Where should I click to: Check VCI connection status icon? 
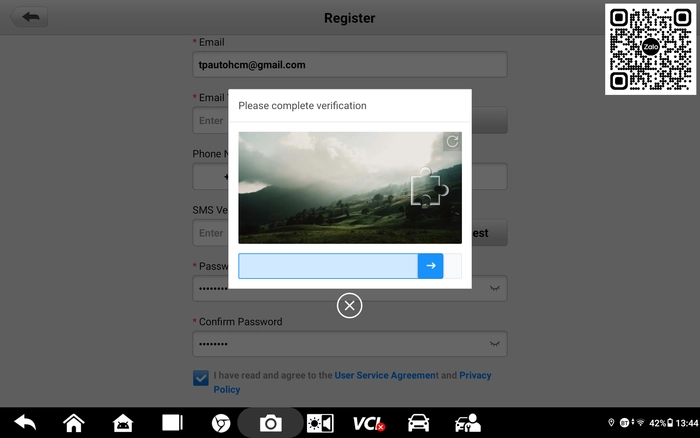tap(369, 423)
